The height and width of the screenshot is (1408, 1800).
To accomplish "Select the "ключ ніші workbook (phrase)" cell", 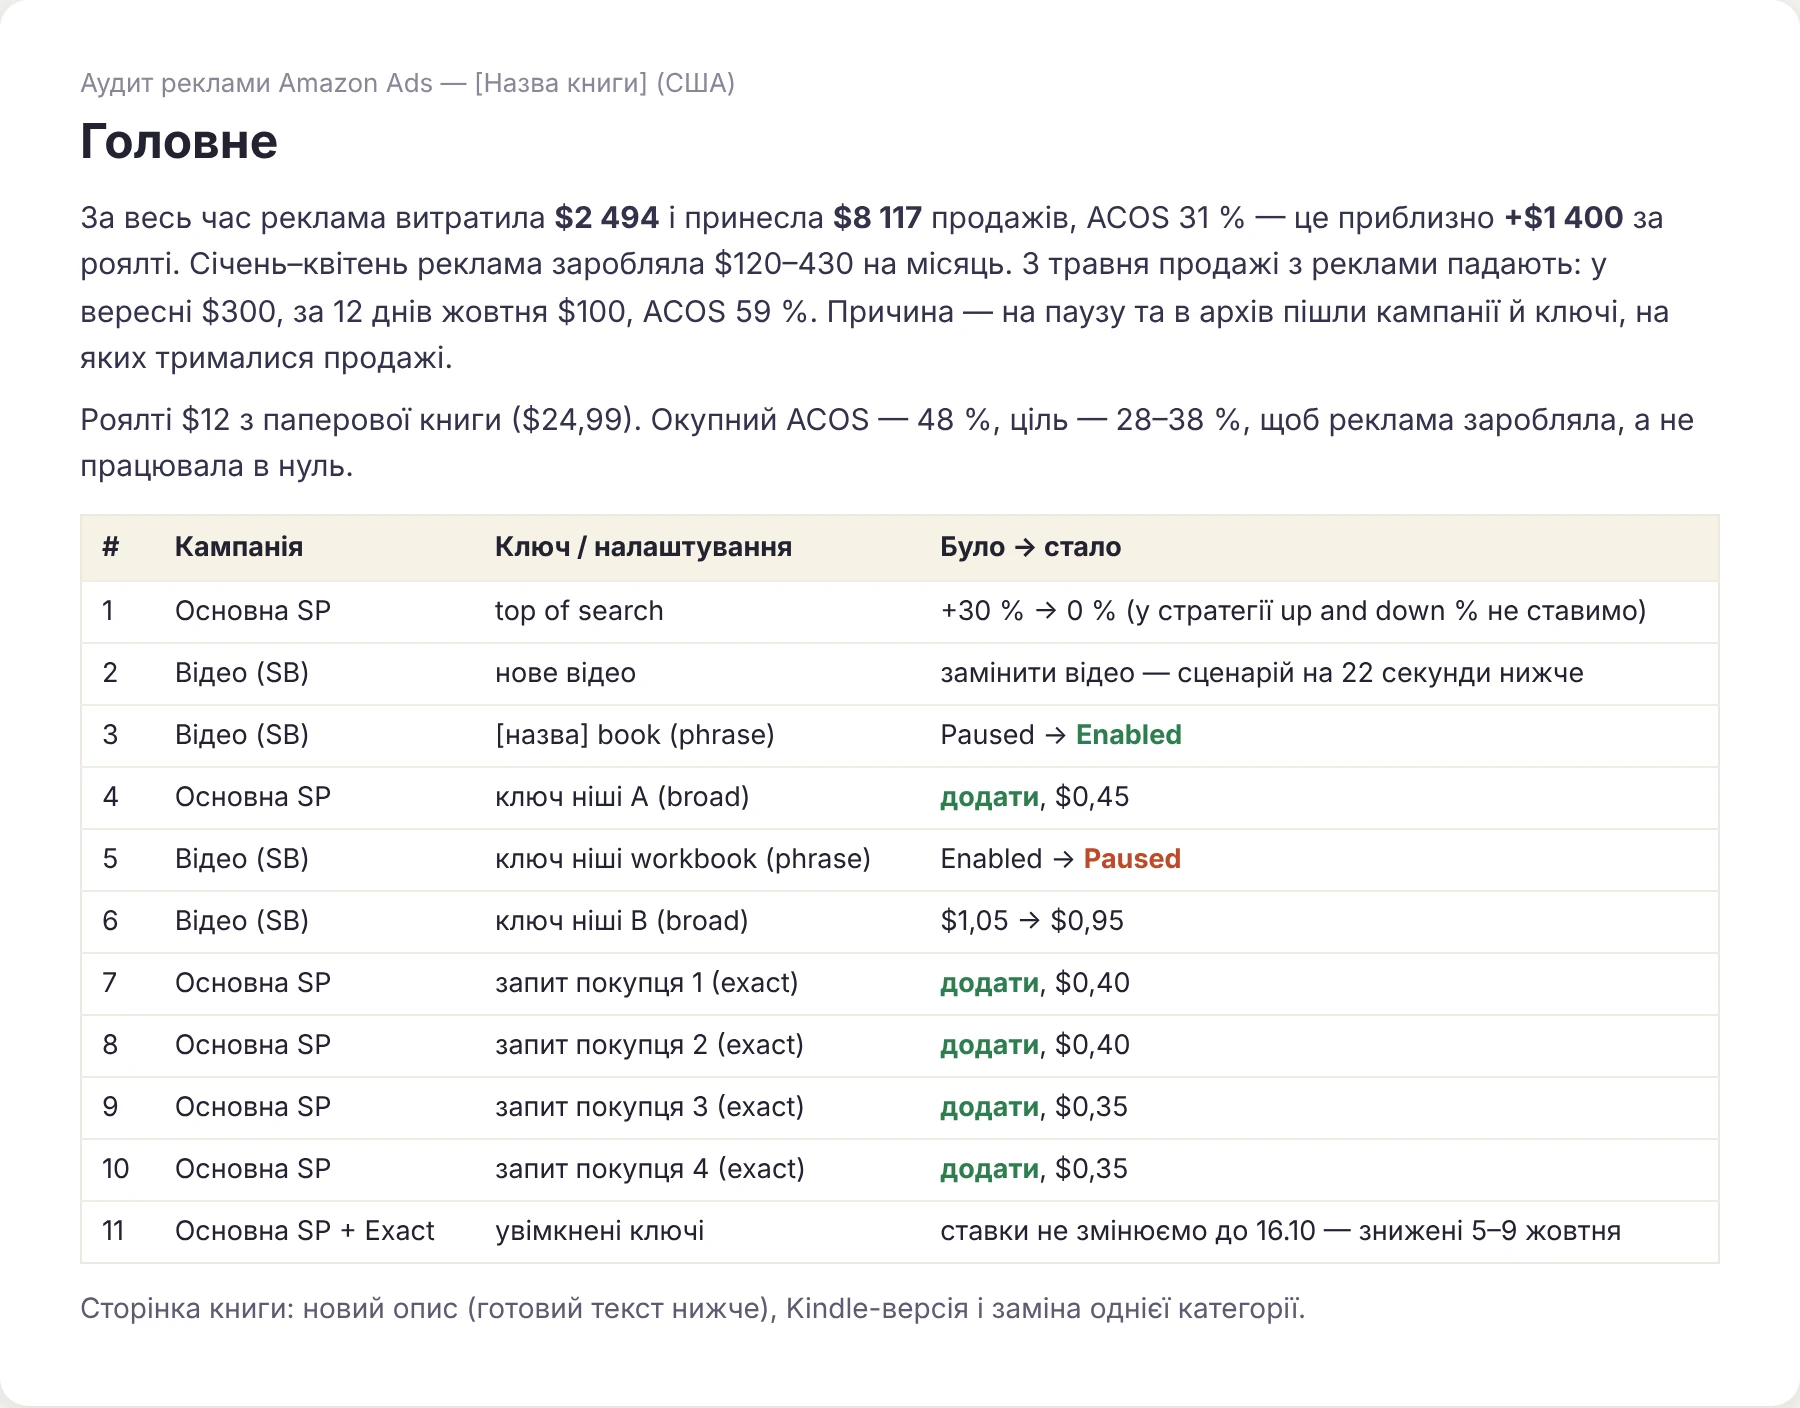I will pos(683,859).
